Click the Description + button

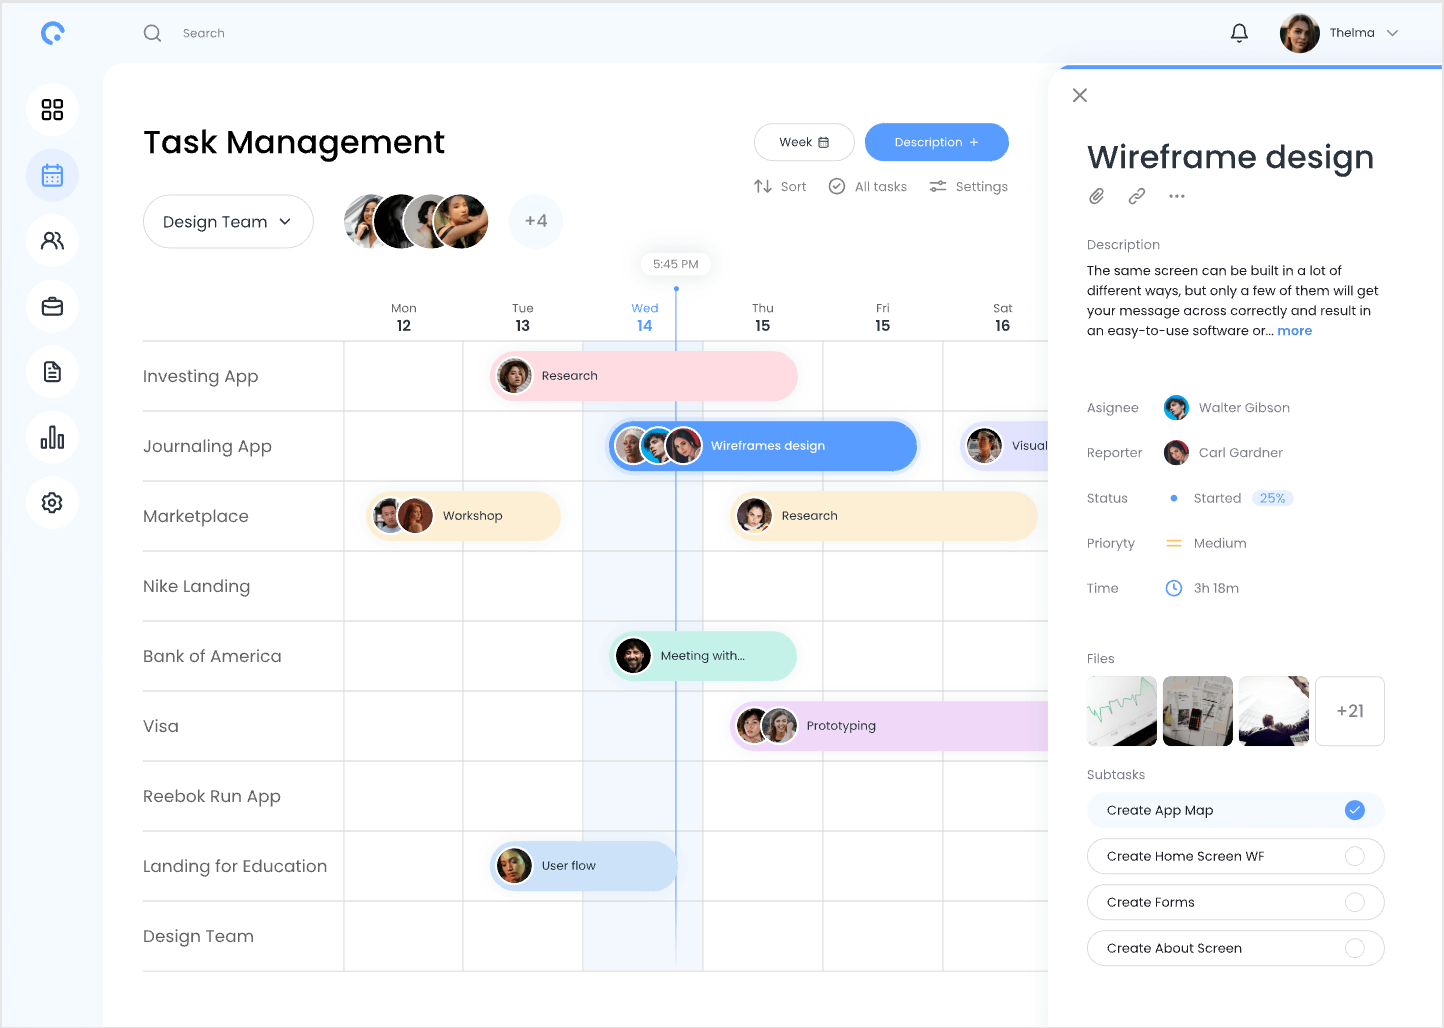click(x=936, y=142)
